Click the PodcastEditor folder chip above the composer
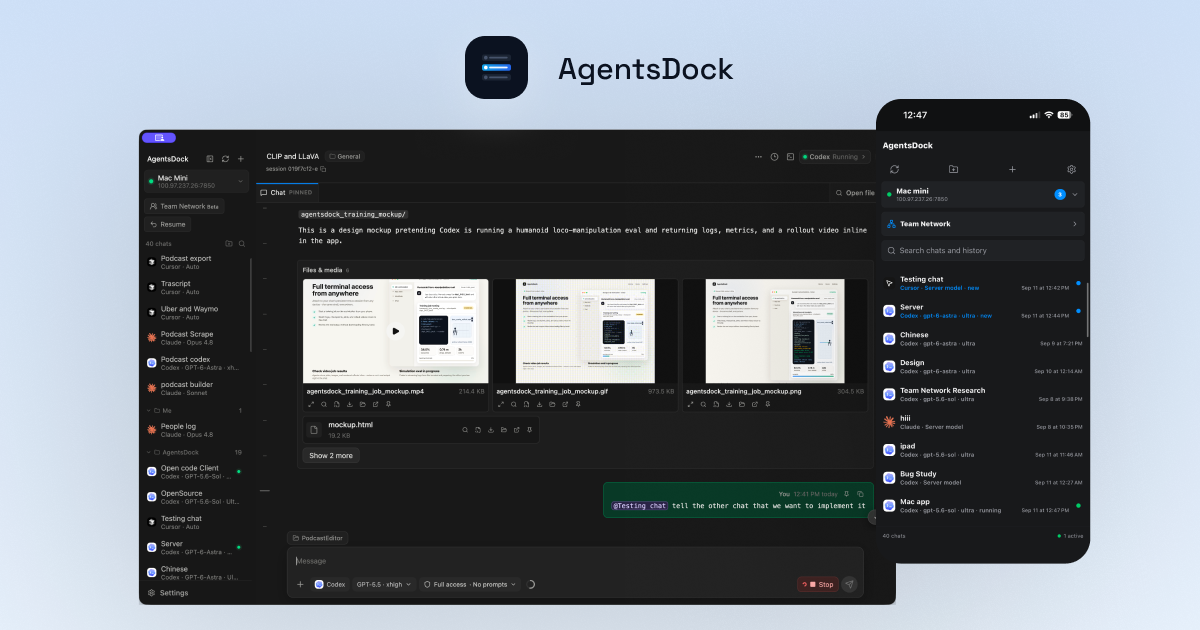Viewport: 1200px width, 630px height. [x=317, y=538]
